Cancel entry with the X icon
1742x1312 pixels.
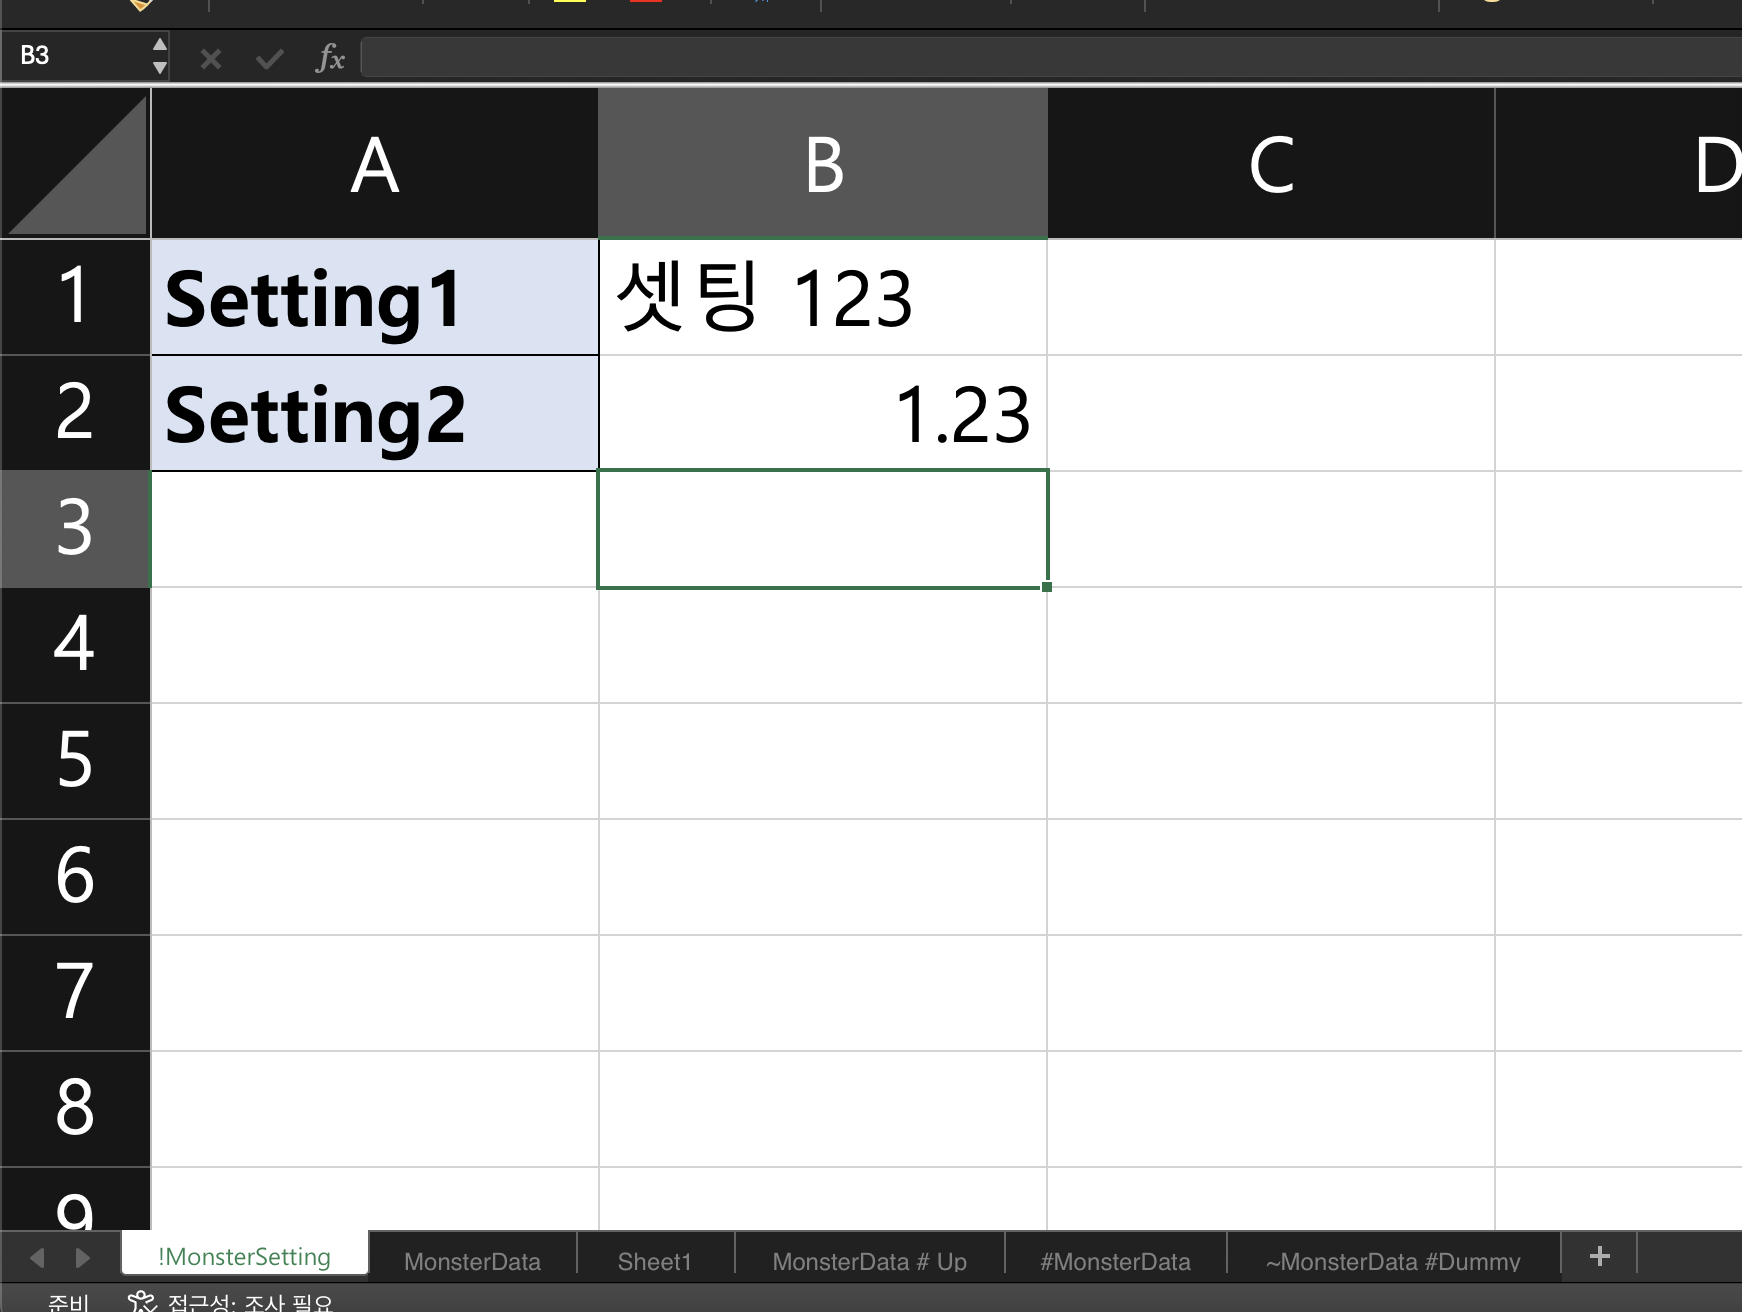210,59
